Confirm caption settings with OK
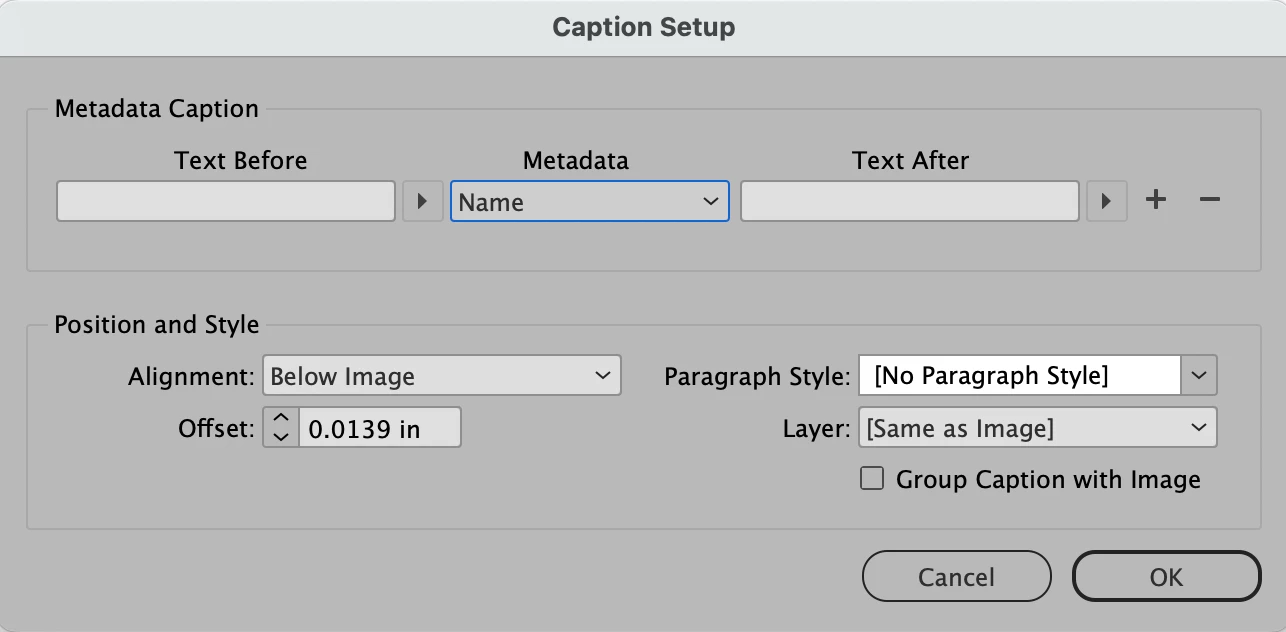Viewport: 1286px width, 632px height. [x=1166, y=577]
